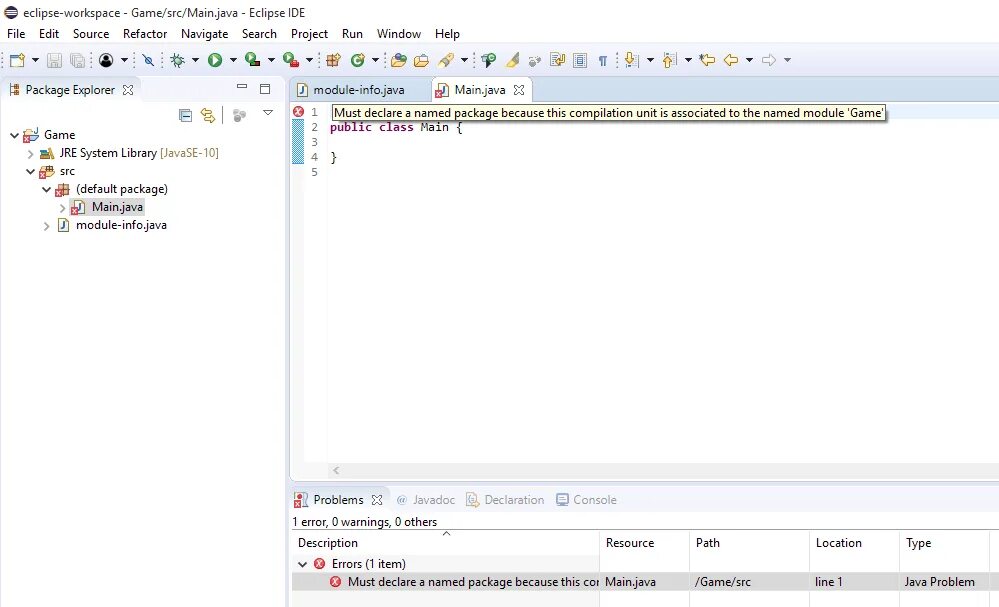Open the Search dropdown arrow
Image resolution: width=999 pixels, height=607 pixels.
pos(464,60)
